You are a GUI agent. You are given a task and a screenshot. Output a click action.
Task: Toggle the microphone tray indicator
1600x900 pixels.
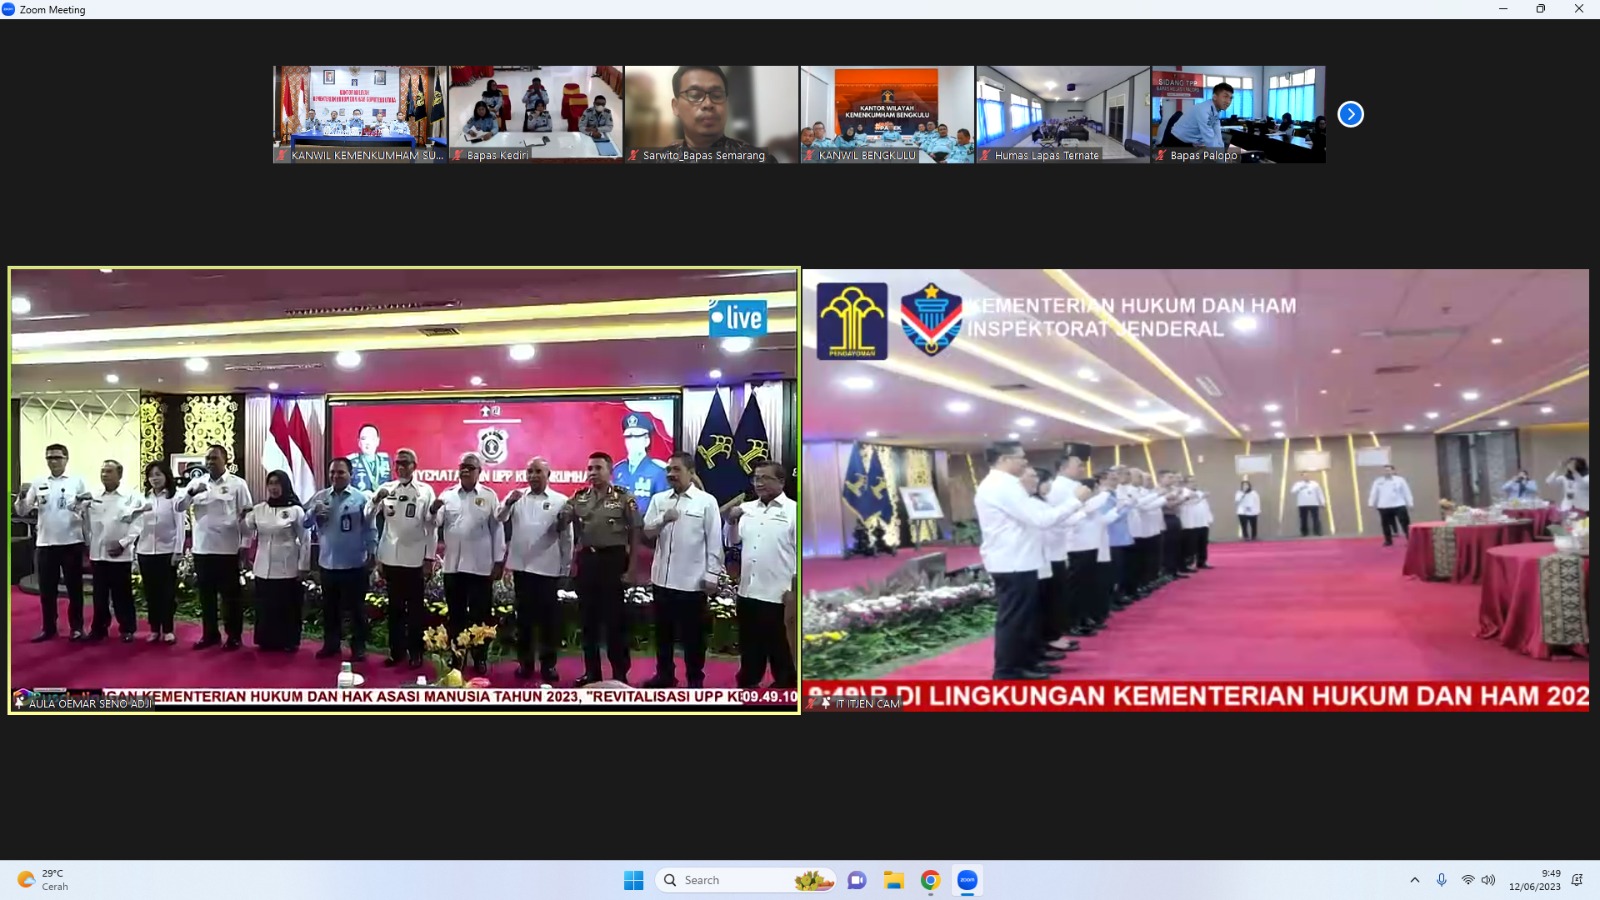[1441, 880]
